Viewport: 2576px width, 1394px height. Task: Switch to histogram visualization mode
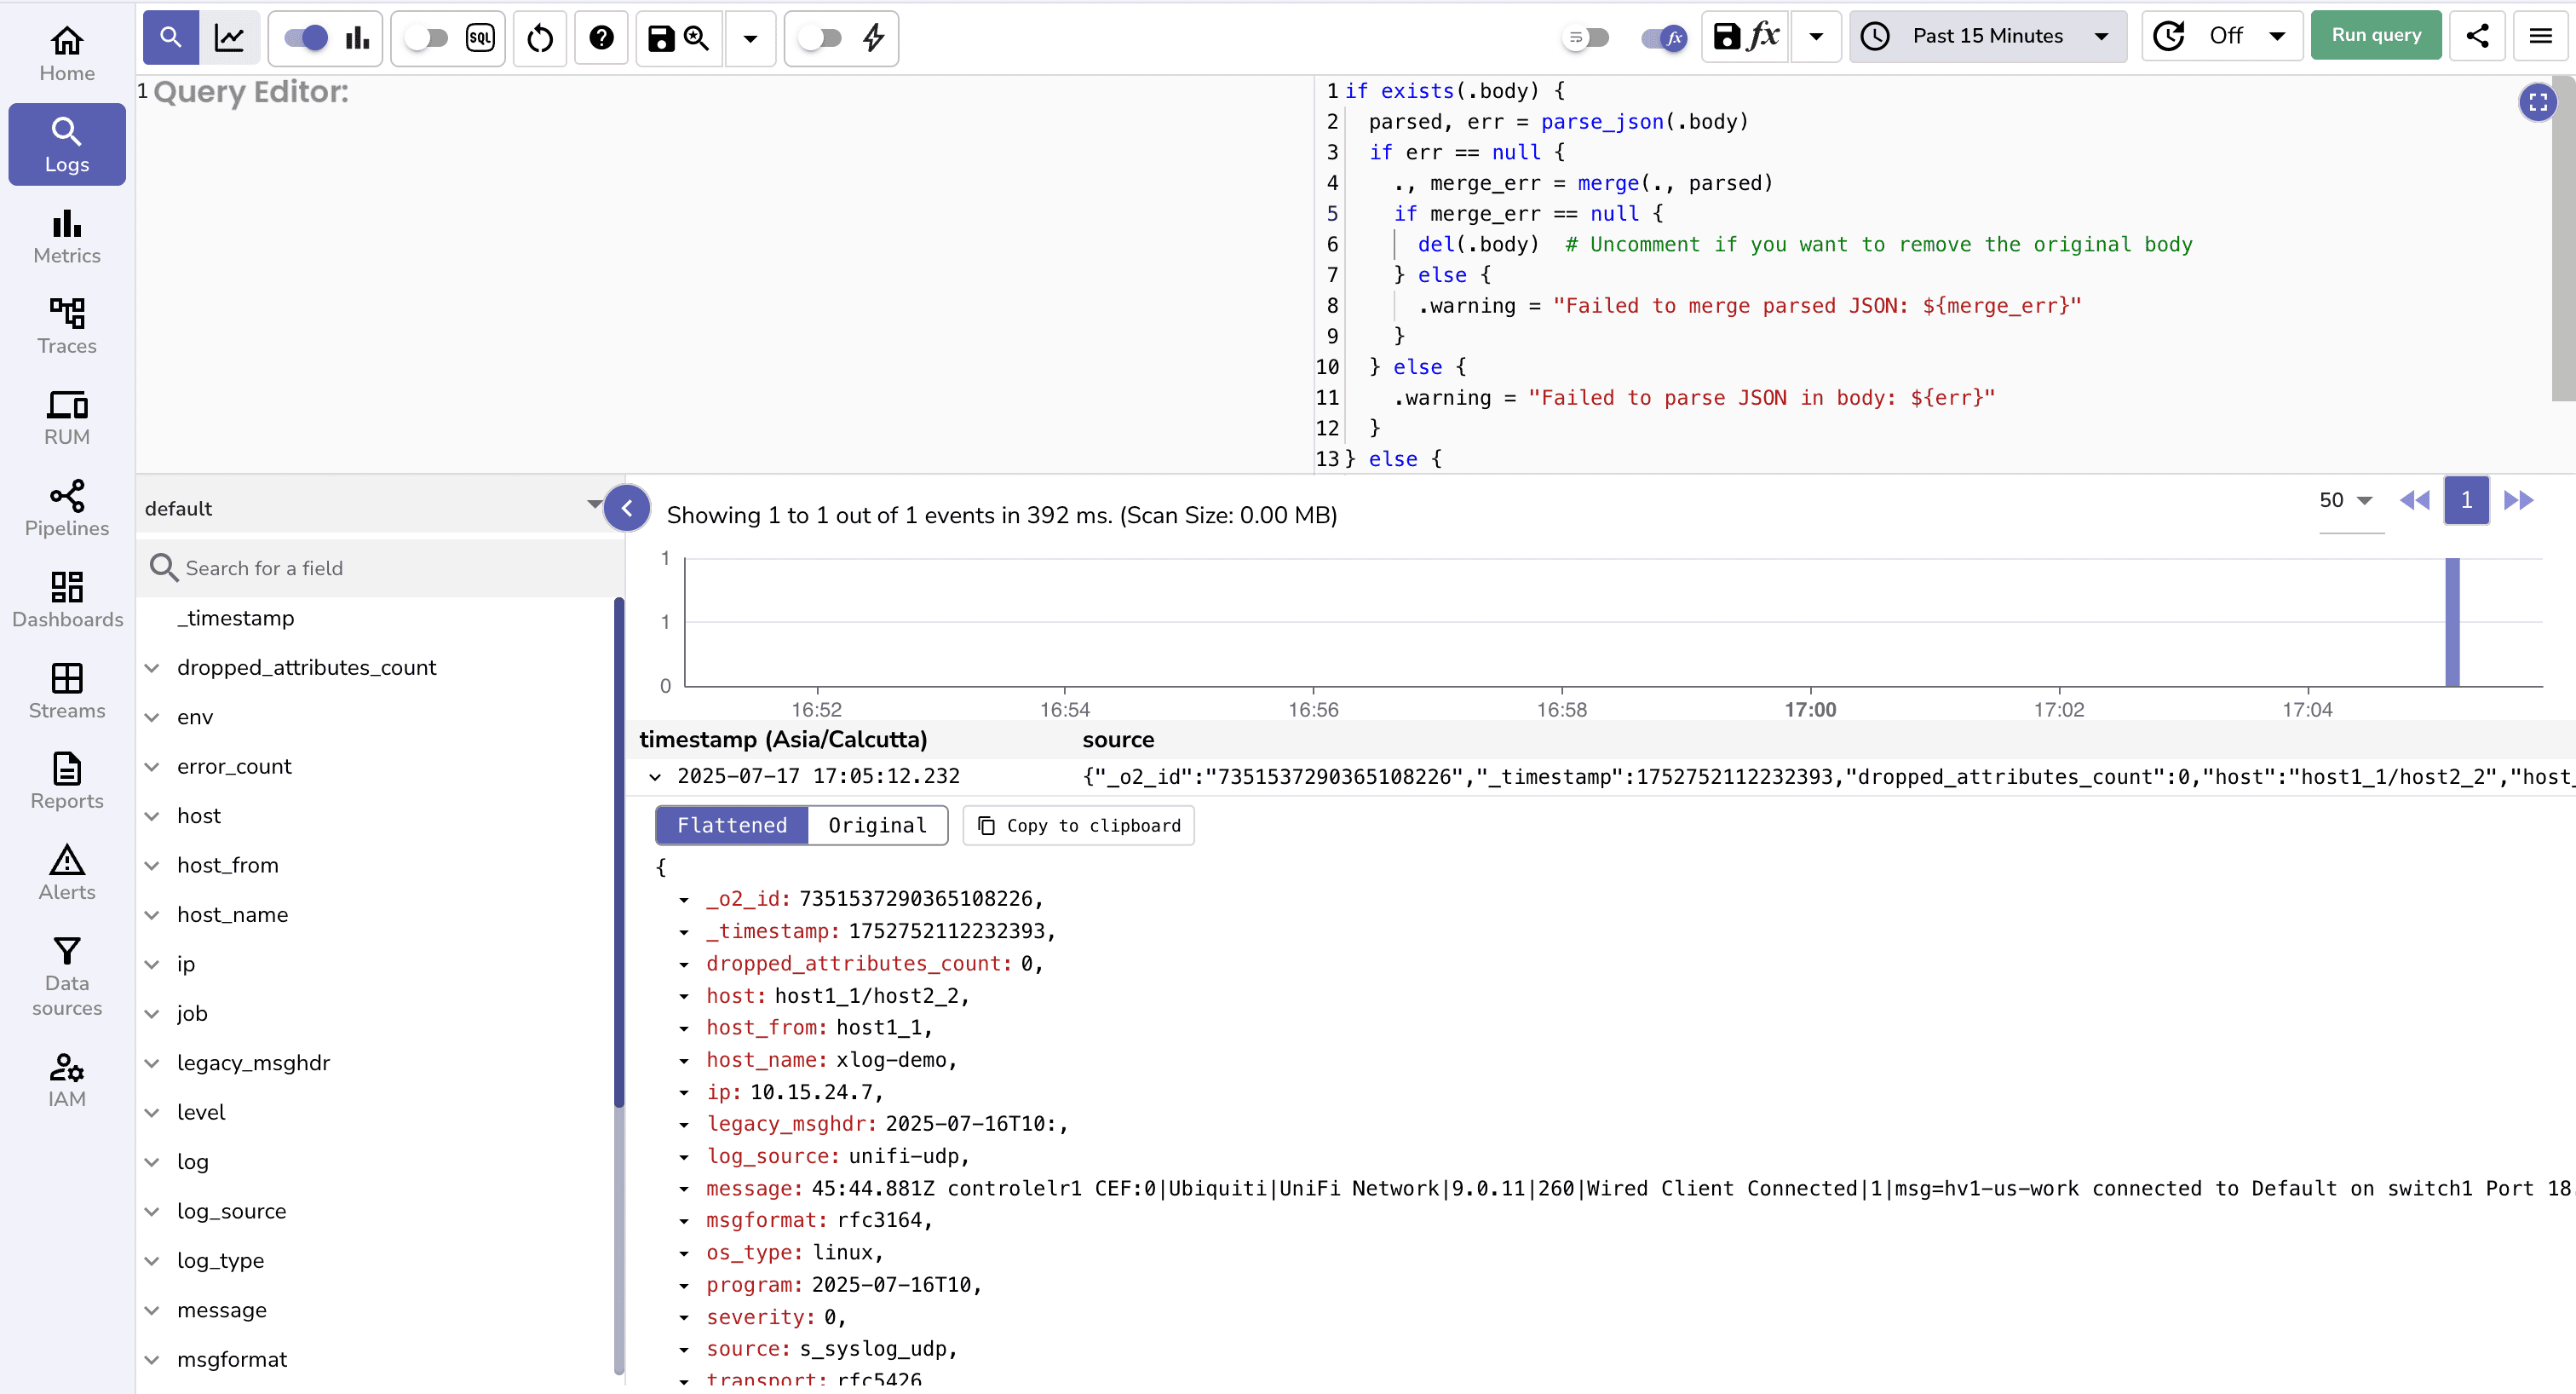click(357, 37)
